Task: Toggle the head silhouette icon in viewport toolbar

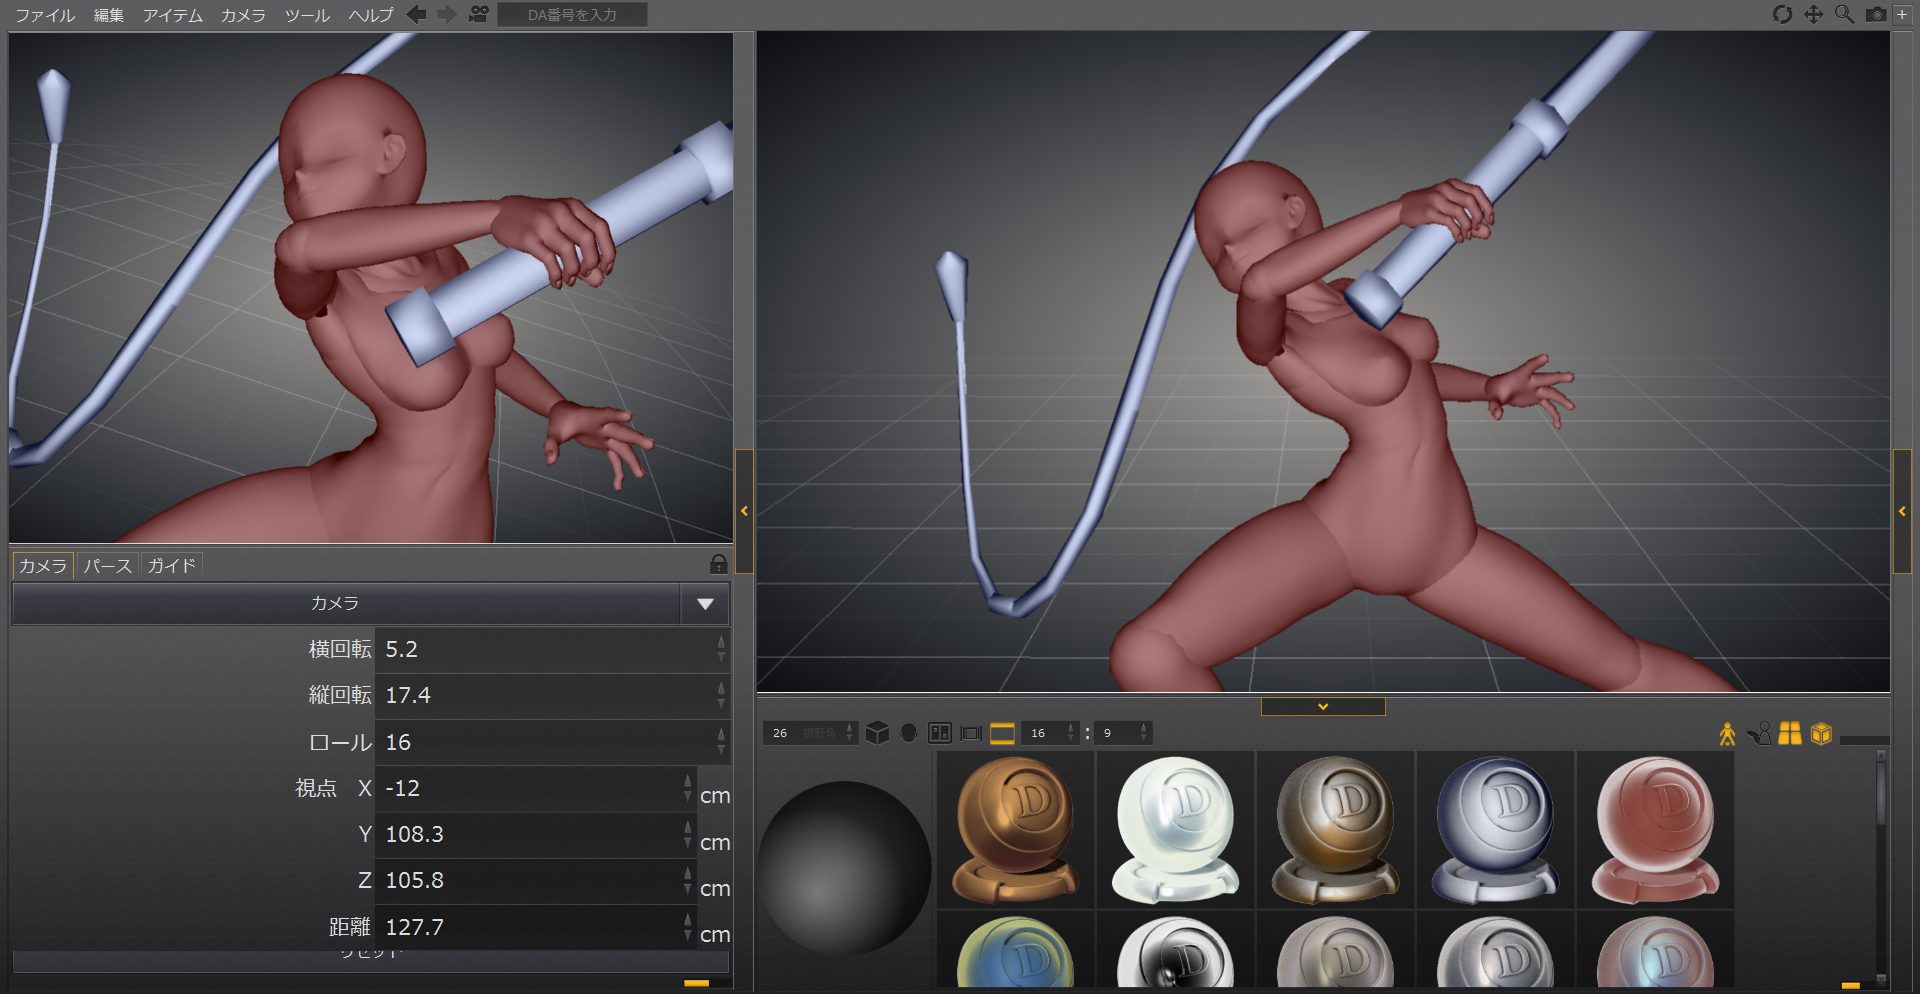Action: click(908, 733)
